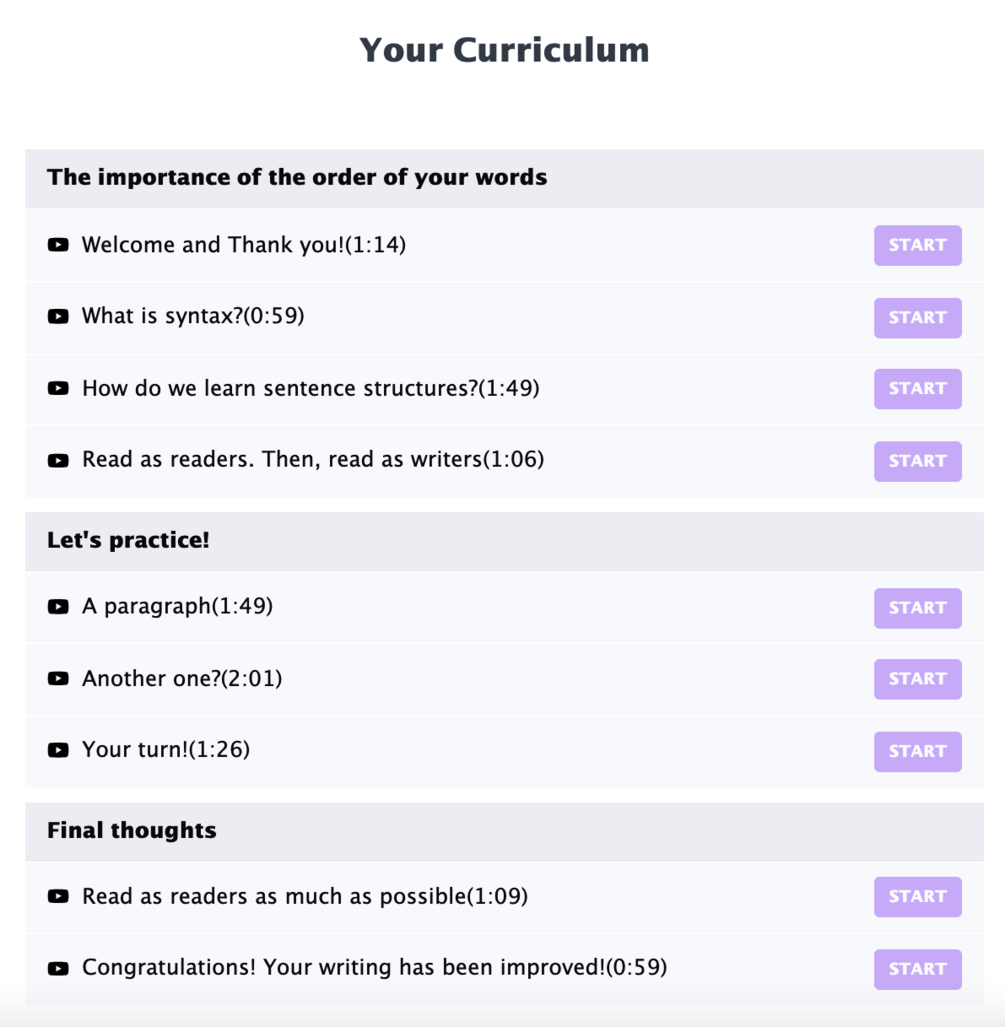Viewport: 1005px width, 1027px height.
Task: Select the Let's practice! section header
Action: point(128,541)
